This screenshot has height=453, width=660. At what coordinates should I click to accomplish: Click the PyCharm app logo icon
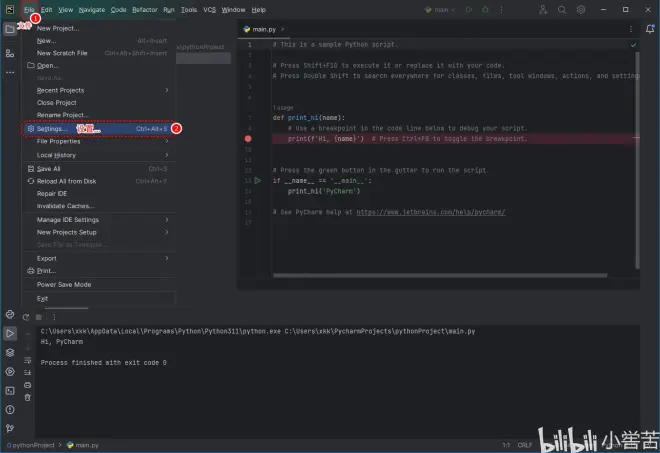click(x=10, y=10)
